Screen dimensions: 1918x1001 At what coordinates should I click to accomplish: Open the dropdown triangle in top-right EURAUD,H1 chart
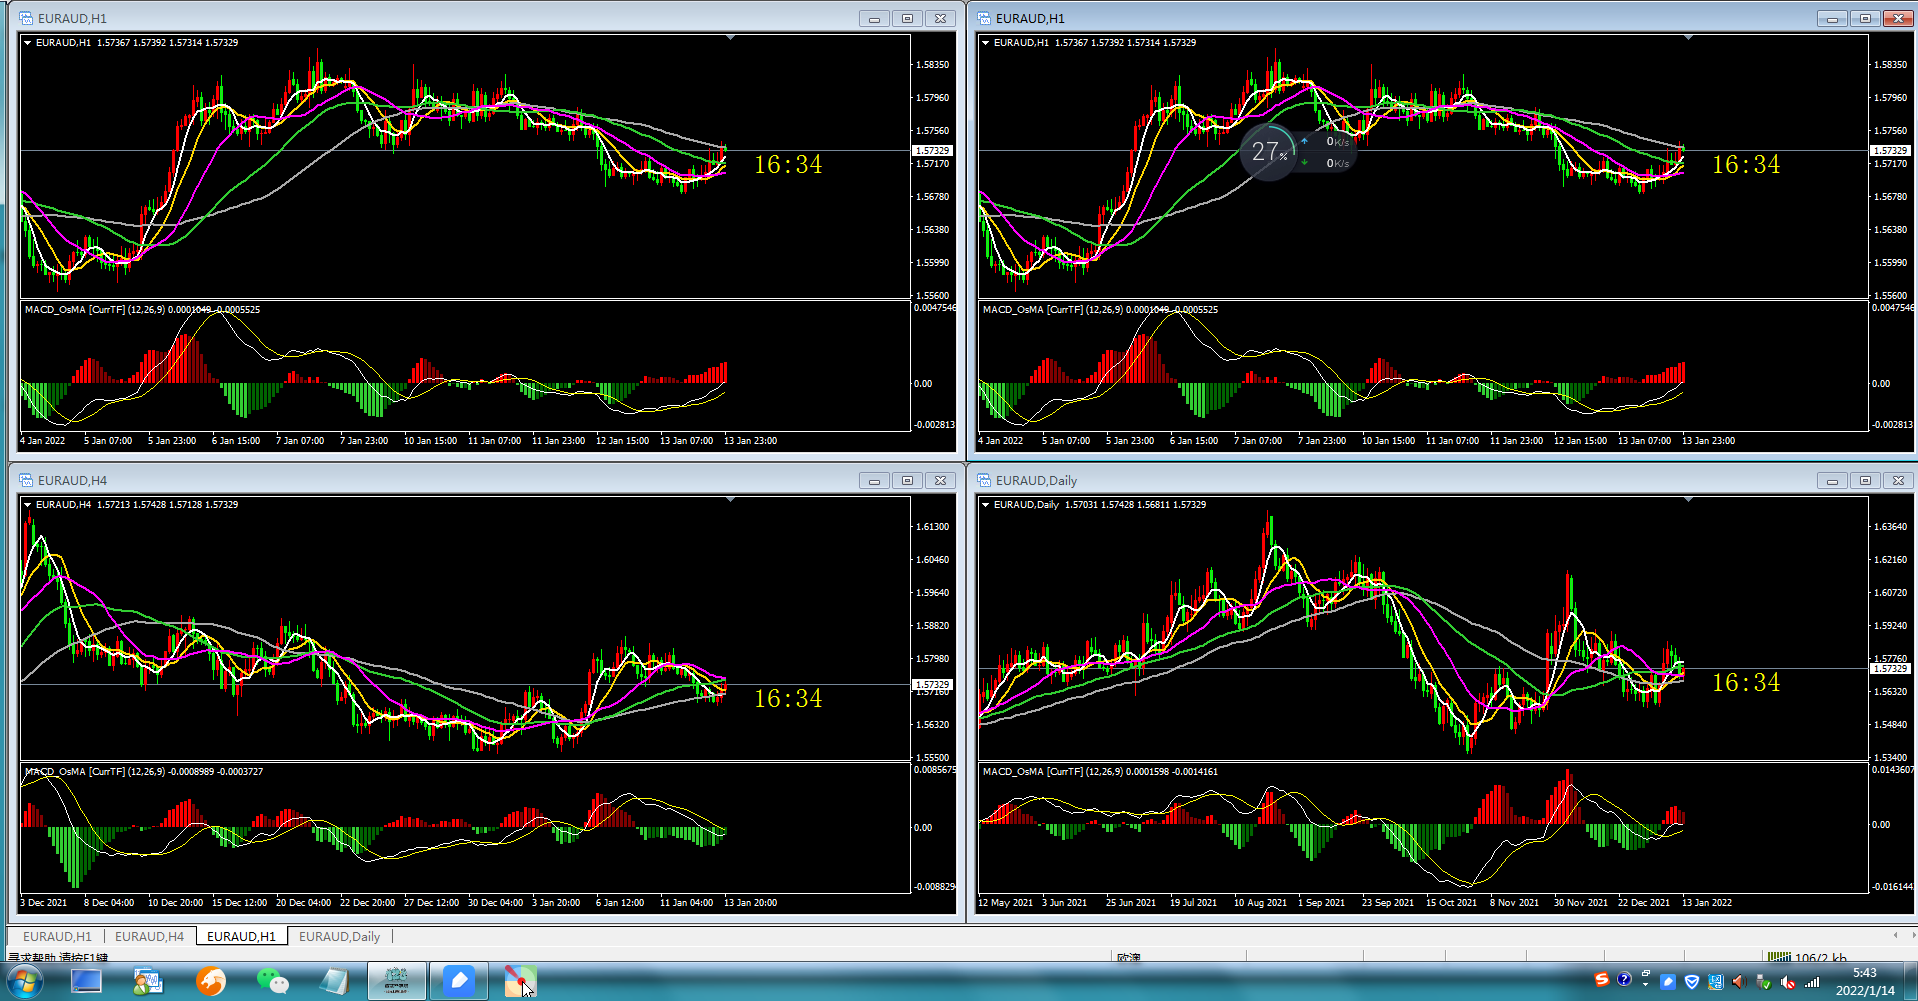tap(986, 43)
